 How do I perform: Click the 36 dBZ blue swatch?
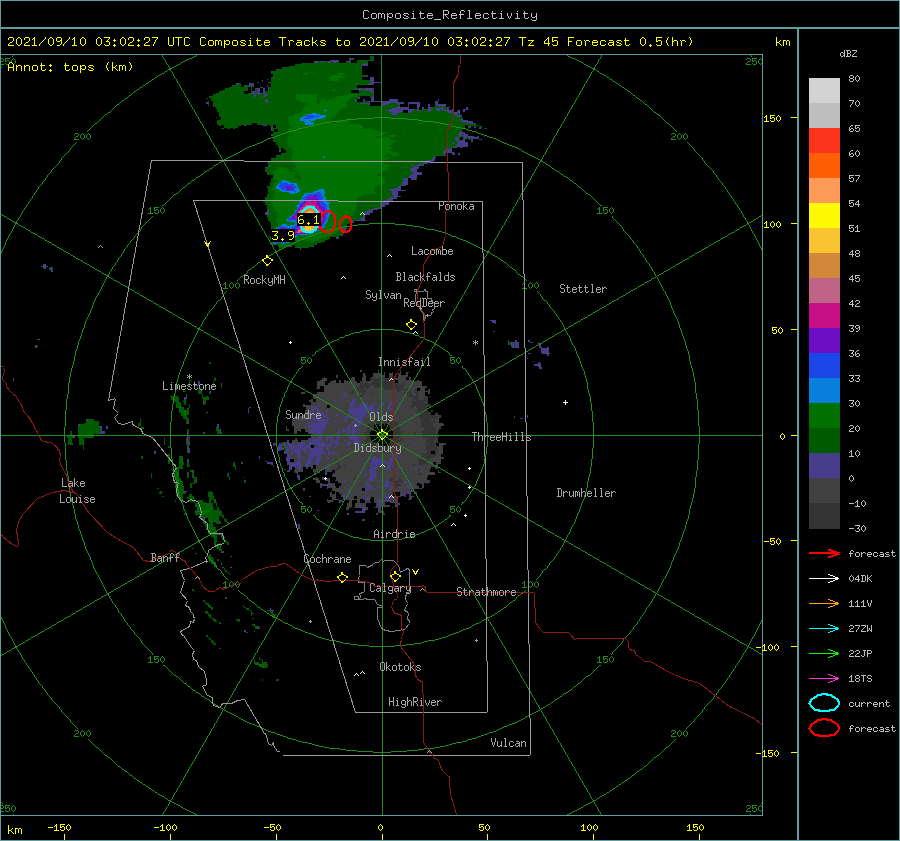click(x=824, y=366)
